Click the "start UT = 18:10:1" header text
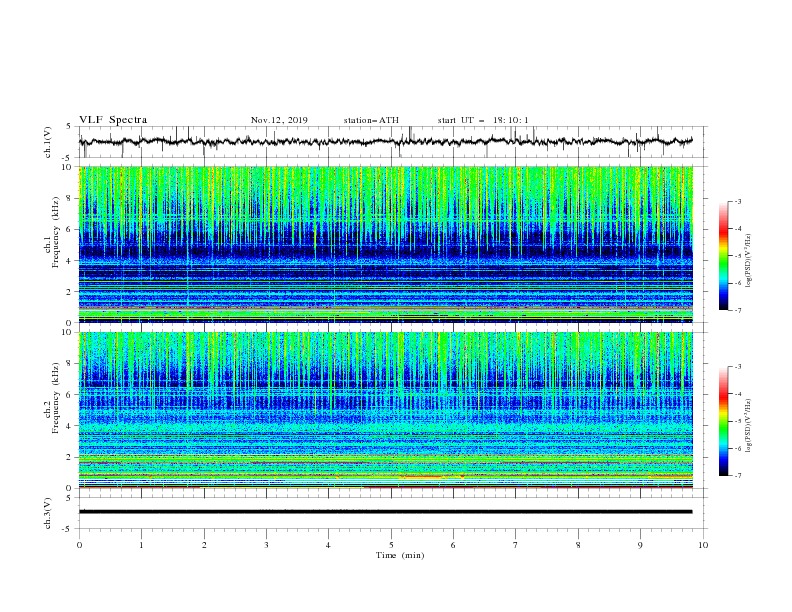The width and height of the screenshot is (792, 612). (x=483, y=120)
